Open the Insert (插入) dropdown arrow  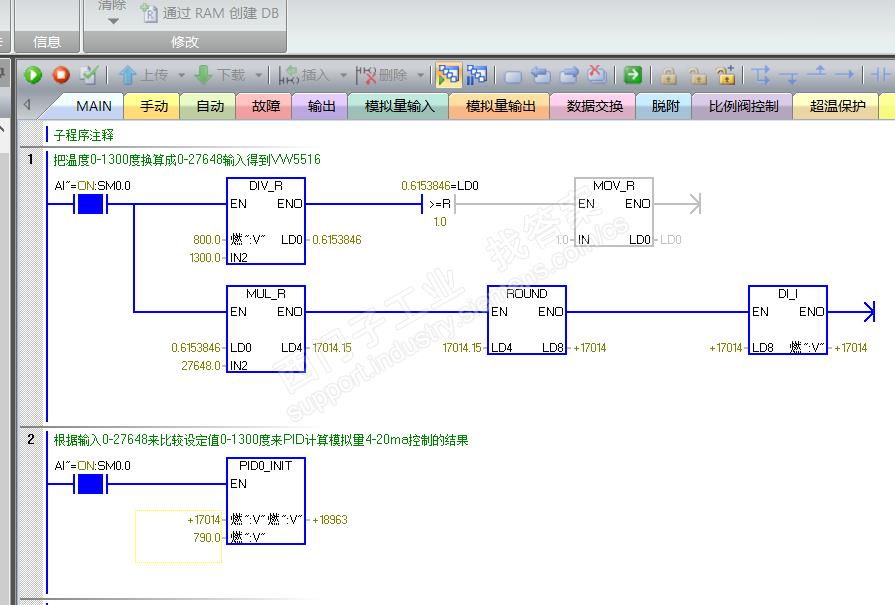tap(343, 75)
